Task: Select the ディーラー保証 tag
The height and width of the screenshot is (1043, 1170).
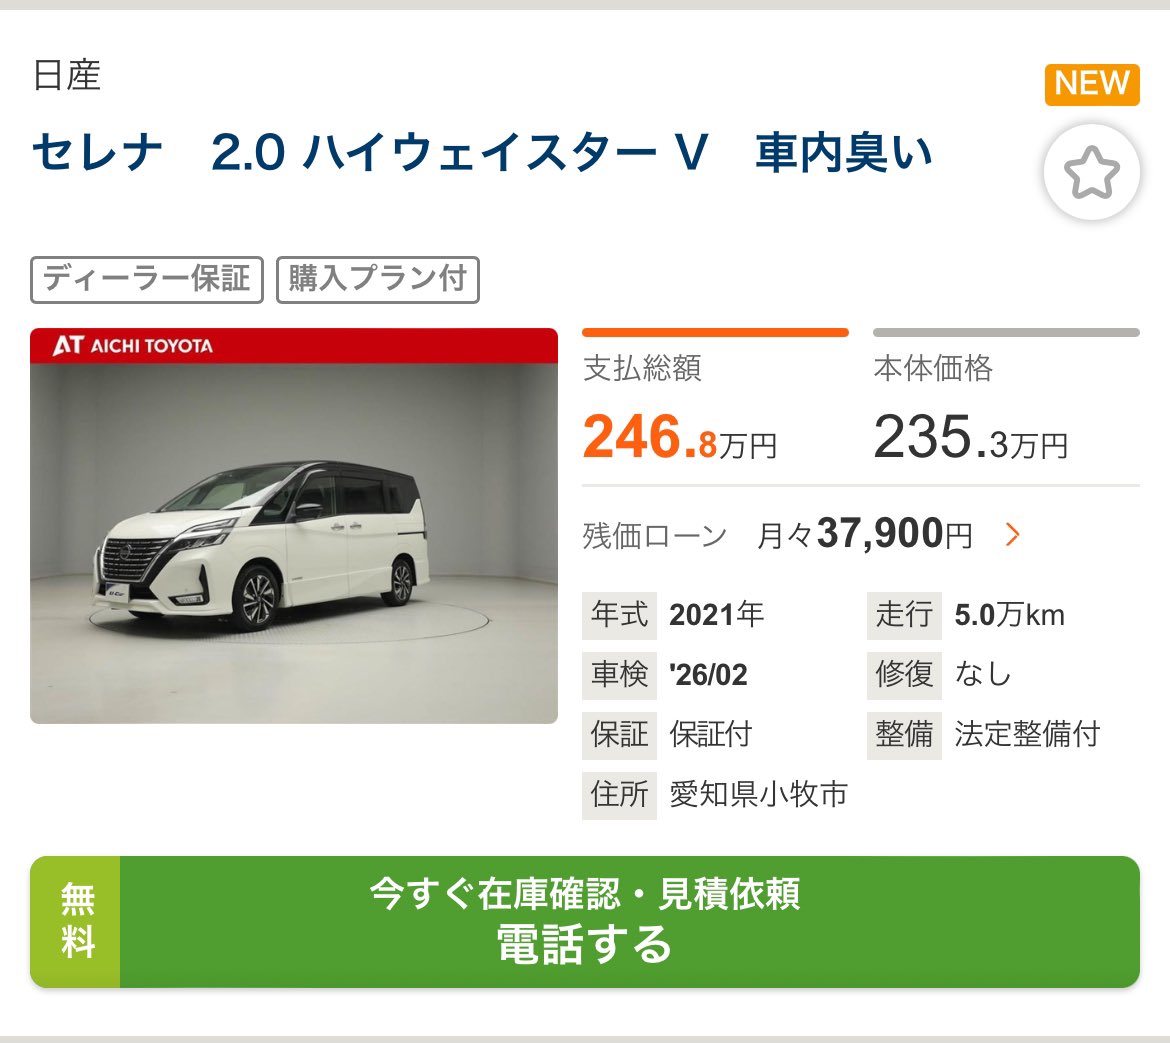Action: 147,280
